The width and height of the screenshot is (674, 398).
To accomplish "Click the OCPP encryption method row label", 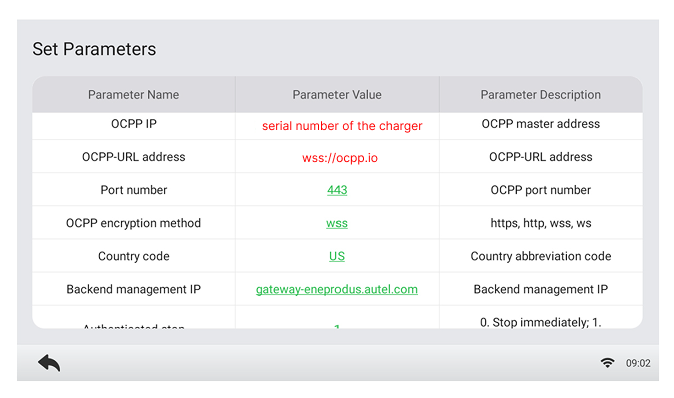I will click(134, 223).
